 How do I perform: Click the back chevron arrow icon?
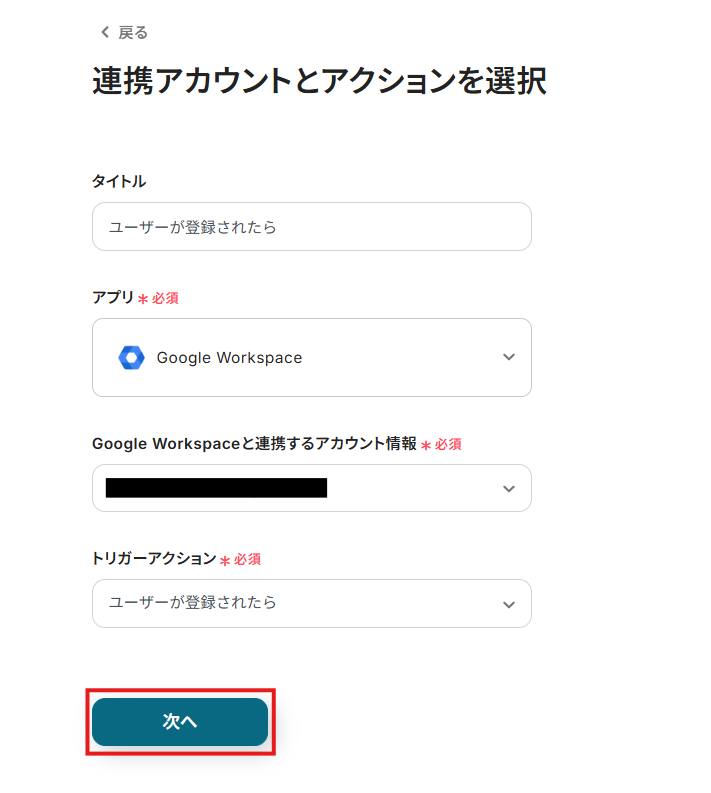coord(105,33)
